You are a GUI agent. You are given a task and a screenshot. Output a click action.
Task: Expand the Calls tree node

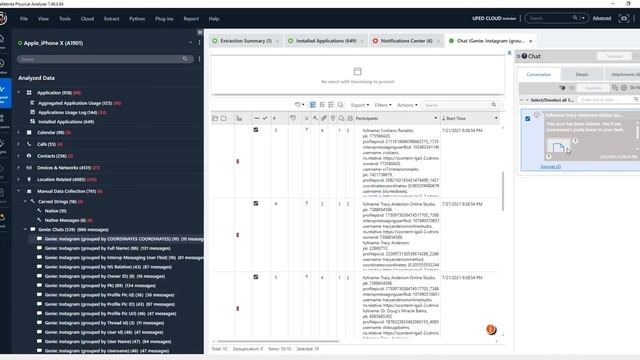tap(19, 144)
